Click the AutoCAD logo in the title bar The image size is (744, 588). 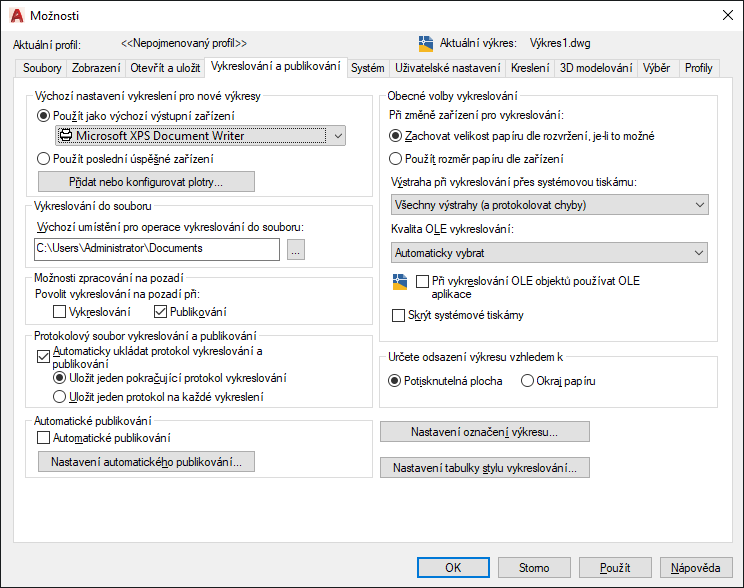(16, 15)
